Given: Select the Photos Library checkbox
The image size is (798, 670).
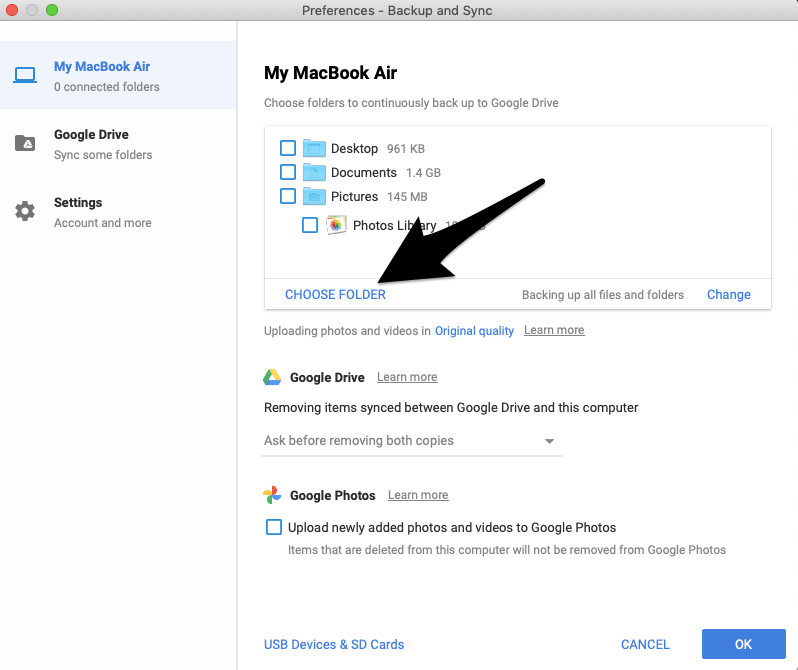Looking at the screenshot, I should pyautogui.click(x=310, y=225).
